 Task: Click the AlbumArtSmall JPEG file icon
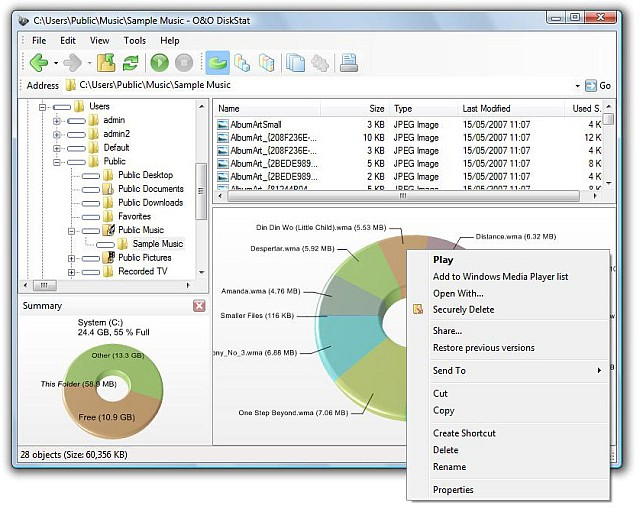pos(222,124)
